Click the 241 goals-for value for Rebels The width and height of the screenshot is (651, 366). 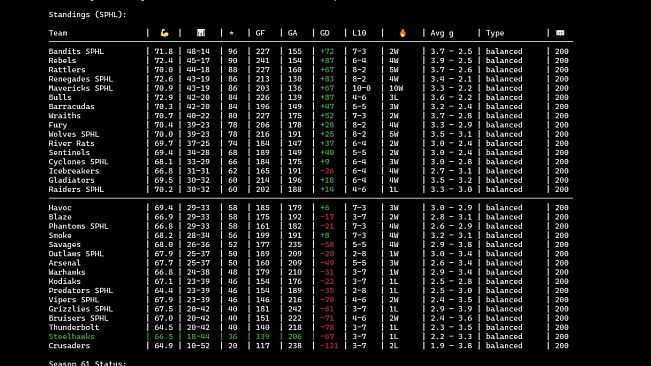click(262, 61)
